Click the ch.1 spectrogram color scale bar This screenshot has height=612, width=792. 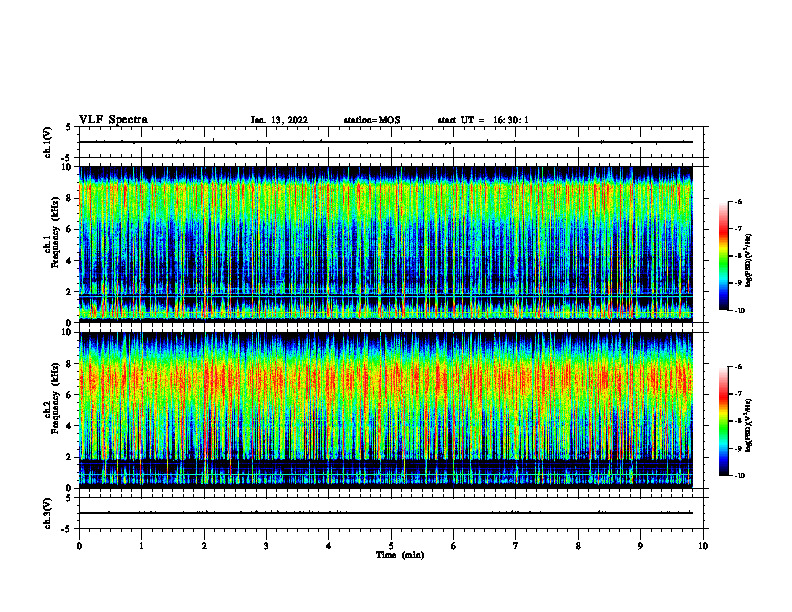[723, 256]
